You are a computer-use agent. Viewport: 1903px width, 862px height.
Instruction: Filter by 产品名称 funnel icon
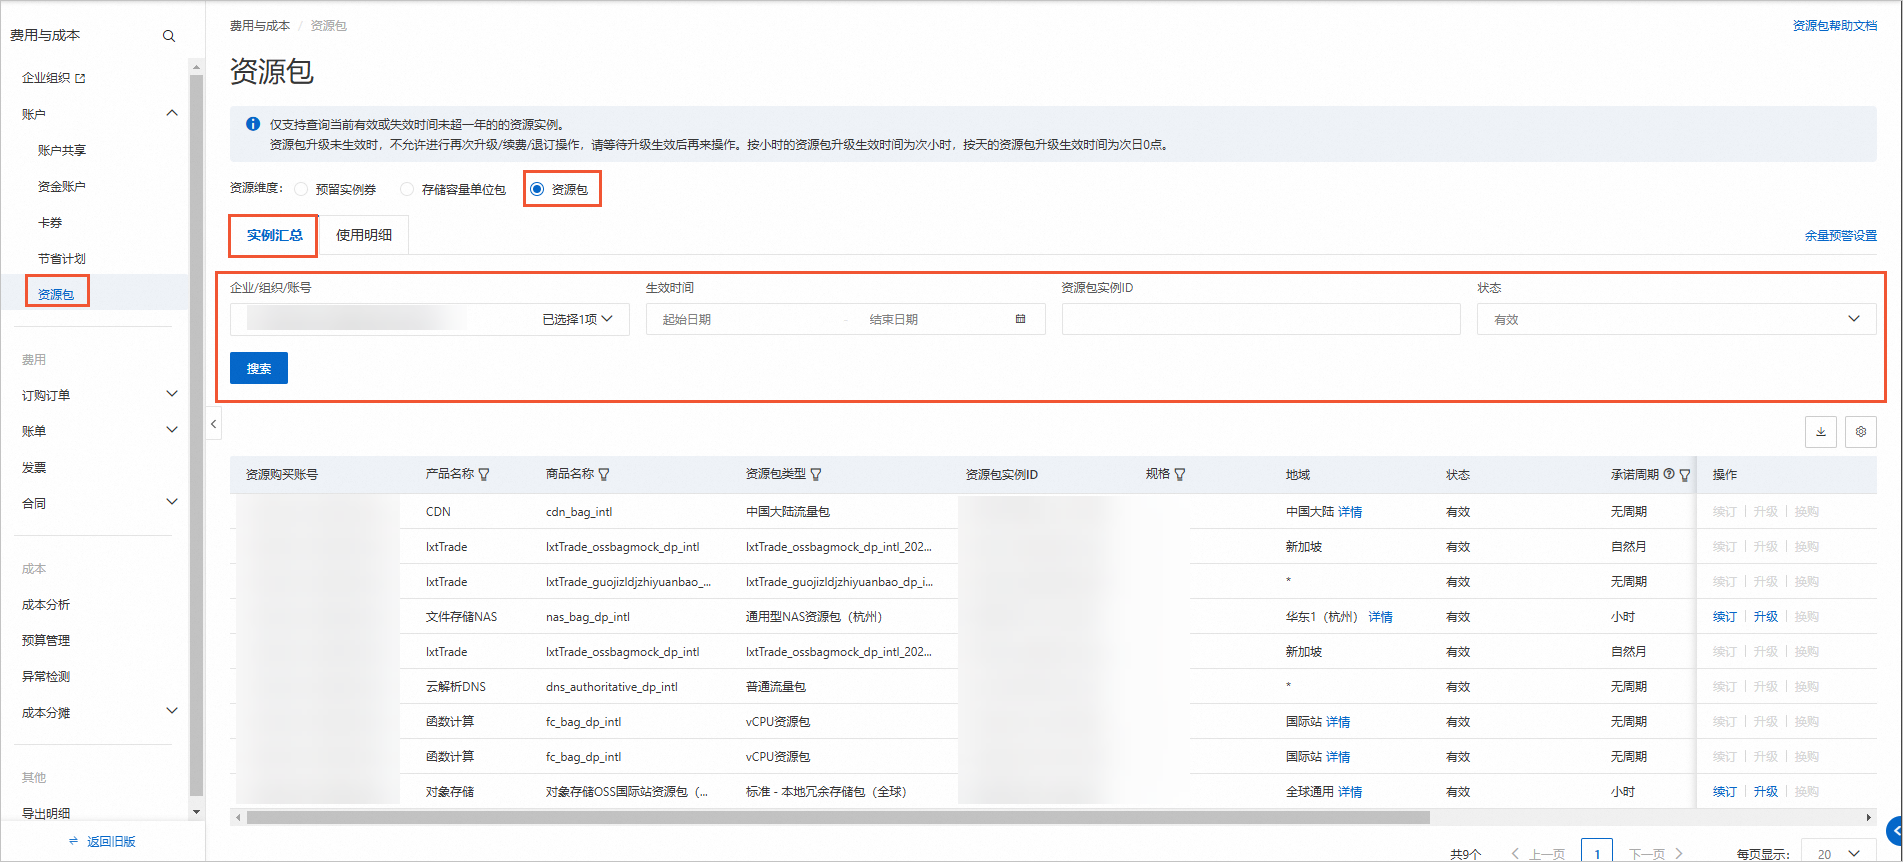[x=484, y=475]
